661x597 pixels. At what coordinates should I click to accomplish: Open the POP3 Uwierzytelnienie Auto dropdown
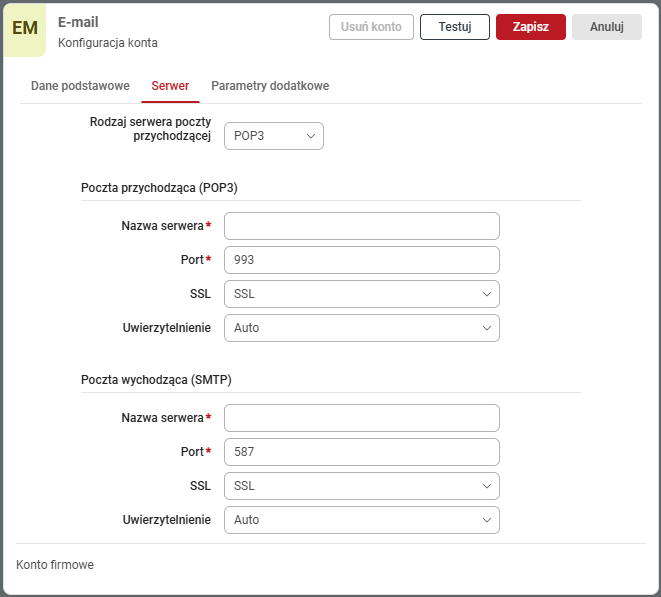pos(361,328)
